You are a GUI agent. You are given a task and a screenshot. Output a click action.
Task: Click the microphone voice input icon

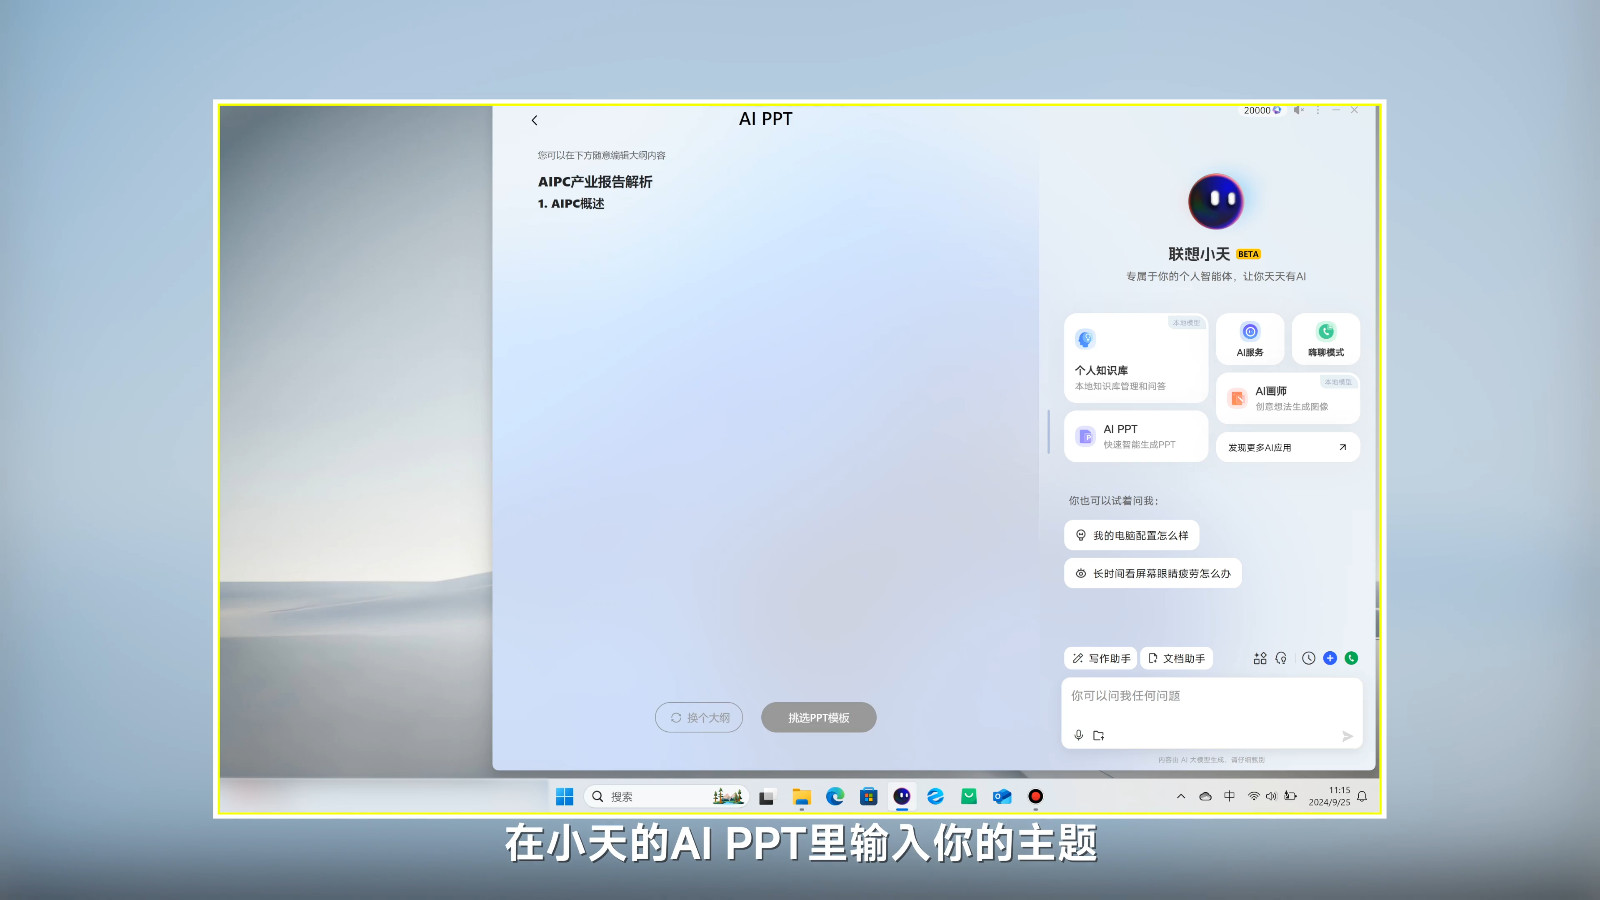pos(1078,735)
